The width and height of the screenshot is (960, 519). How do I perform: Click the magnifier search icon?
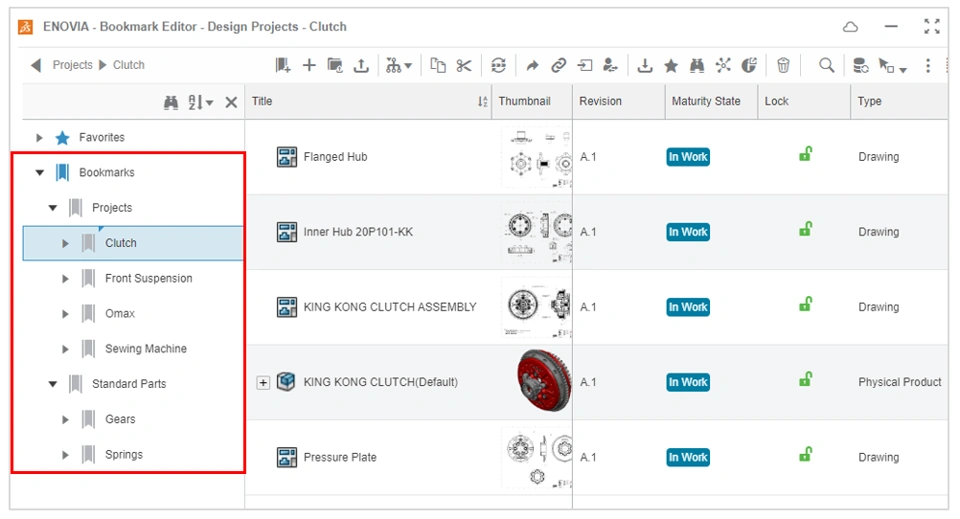click(x=827, y=65)
